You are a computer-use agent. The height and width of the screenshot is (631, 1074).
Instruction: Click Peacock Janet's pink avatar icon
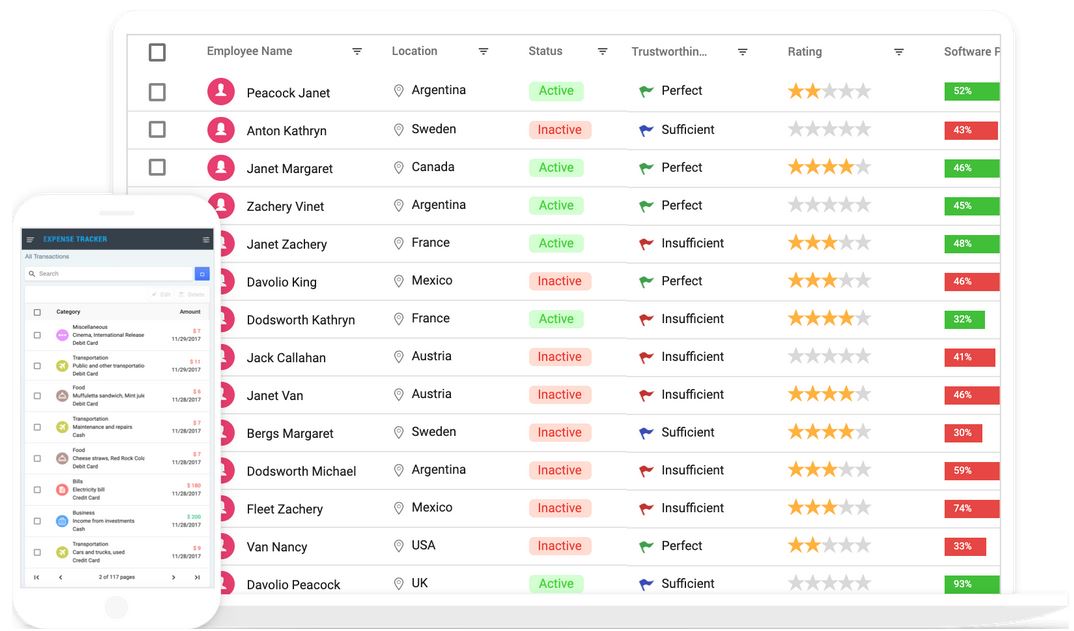221,91
